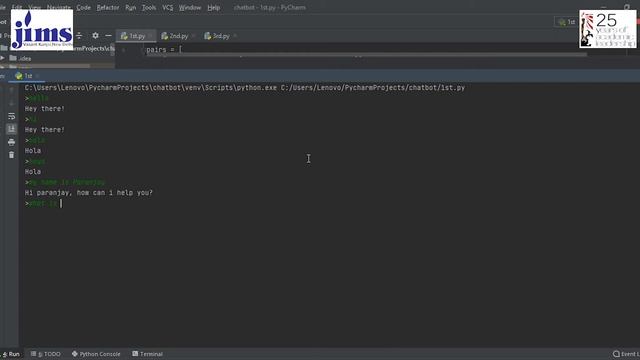Open the Run menu
640x360 pixels.
(131, 7)
